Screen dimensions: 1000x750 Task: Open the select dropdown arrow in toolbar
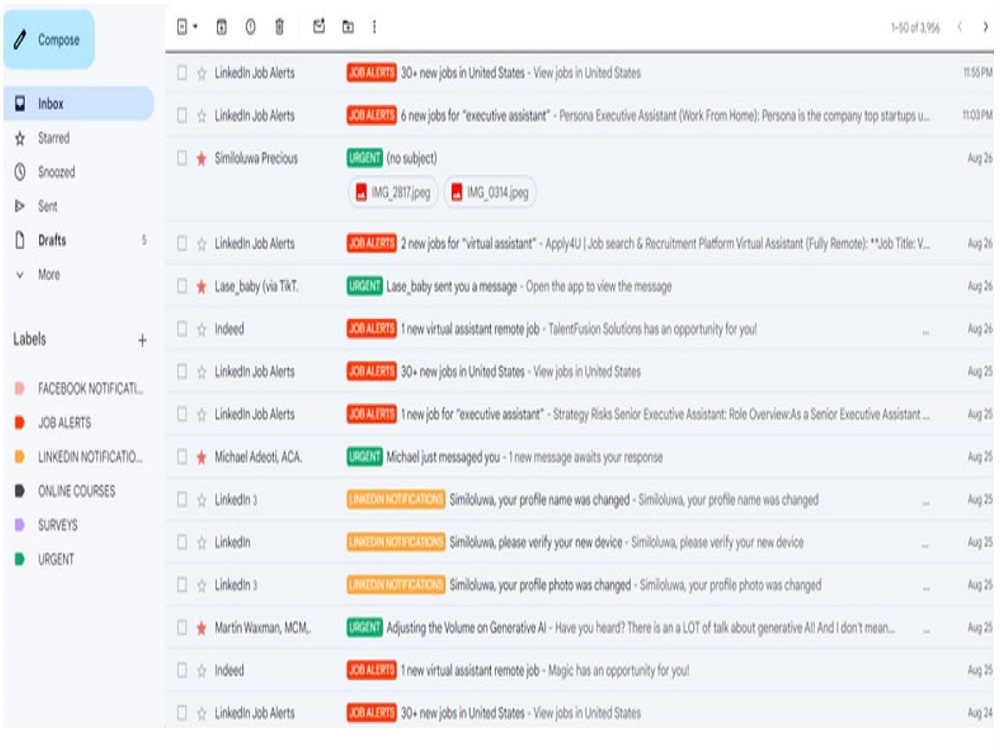tap(195, 27)
